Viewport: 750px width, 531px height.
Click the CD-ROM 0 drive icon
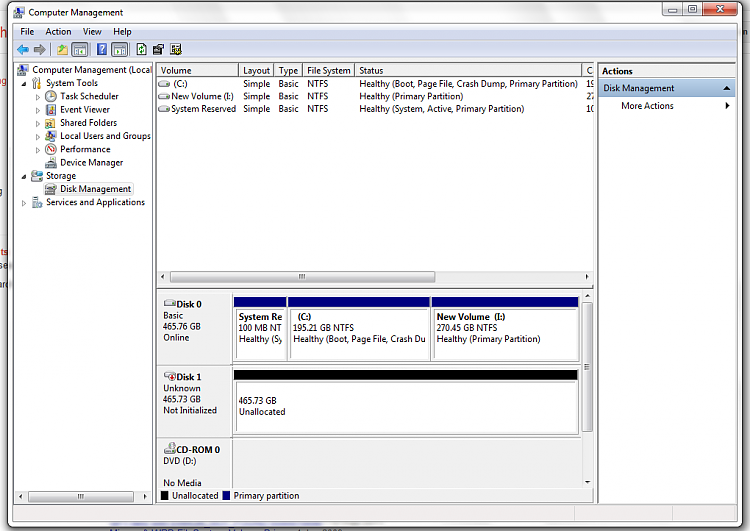[169, 449]
